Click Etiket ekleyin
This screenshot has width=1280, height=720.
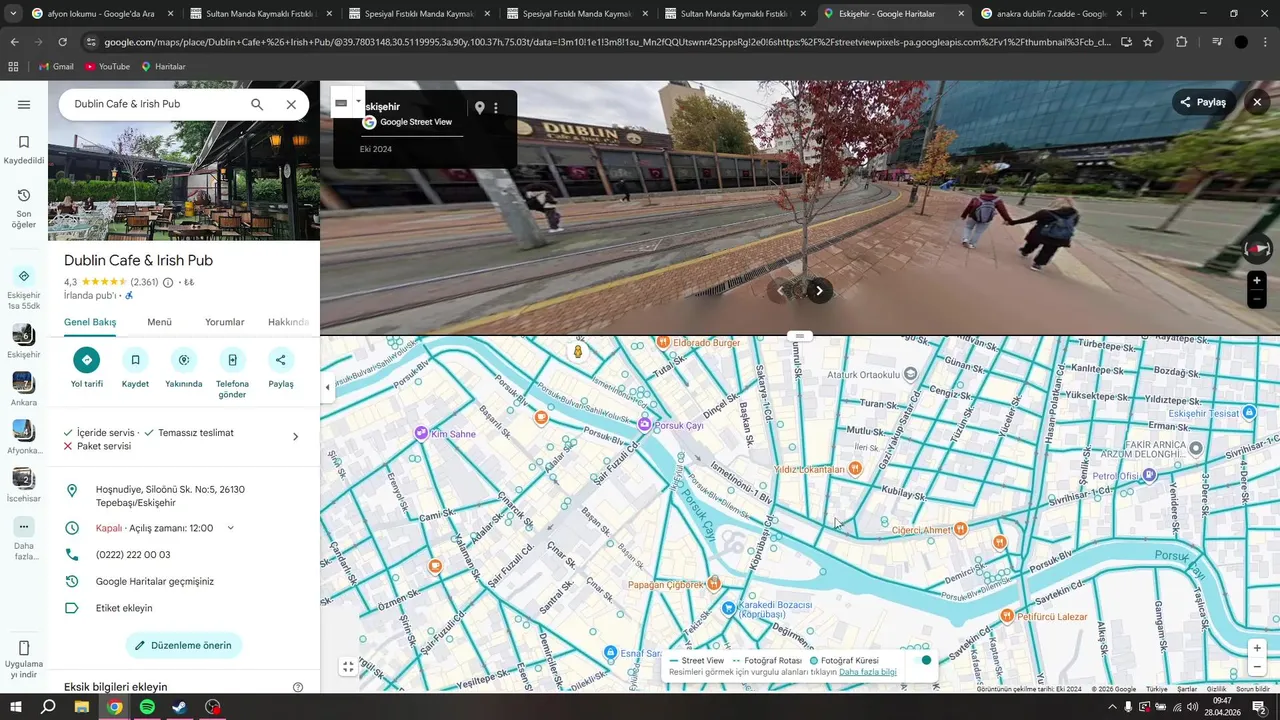tap(124, 608)
